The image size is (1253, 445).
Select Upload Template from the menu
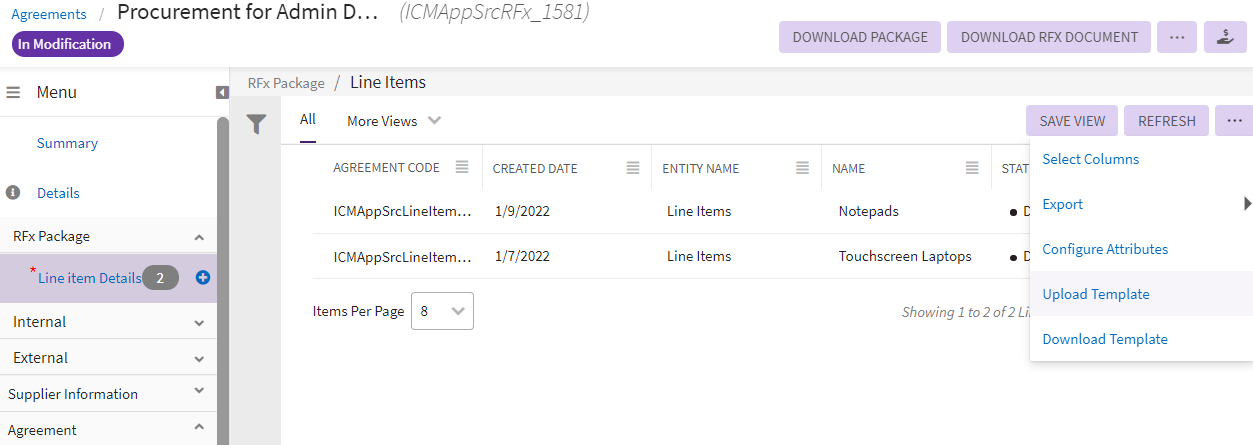(x=1095, y=294)
